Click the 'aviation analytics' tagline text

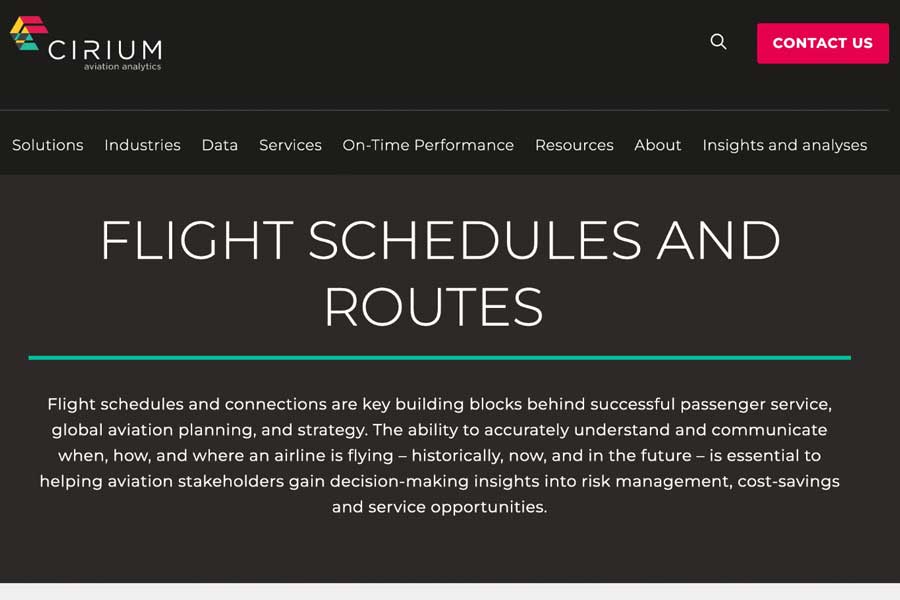click(122, 67)
